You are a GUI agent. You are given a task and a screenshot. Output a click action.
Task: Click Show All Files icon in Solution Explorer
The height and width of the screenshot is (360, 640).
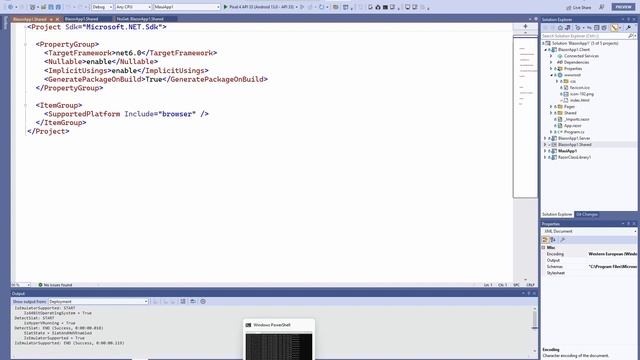pyautogui.click(x=604, y=28)
